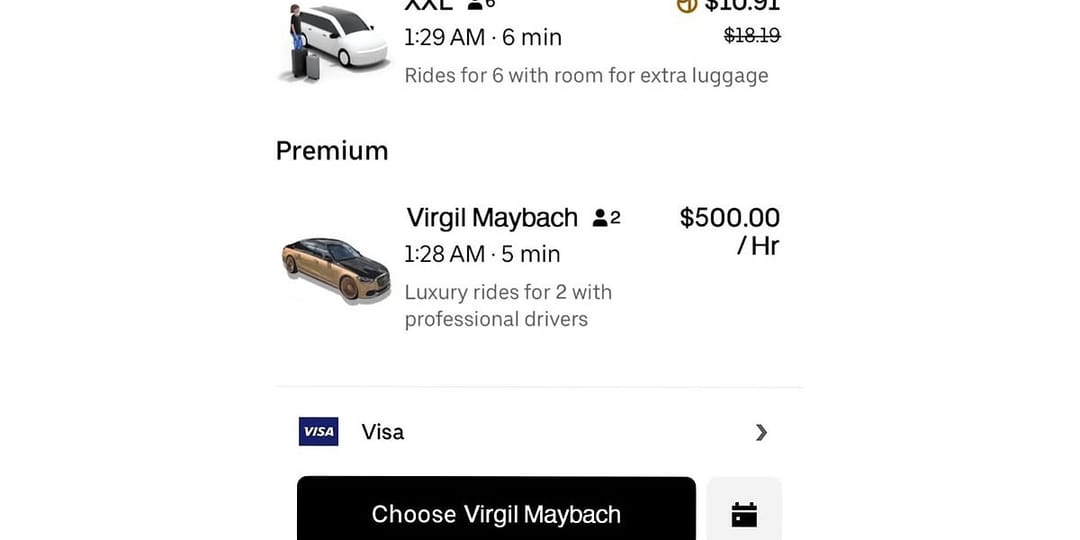
Task: Click the XXL ride discount badge icon
Action: click(686, 5)
